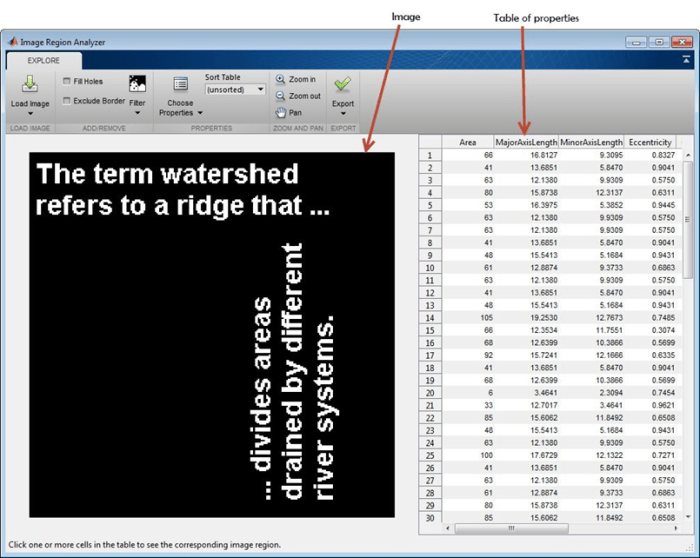Click table vertical scrollbar up arrow

pyautogui.click(x=688, y=155)
